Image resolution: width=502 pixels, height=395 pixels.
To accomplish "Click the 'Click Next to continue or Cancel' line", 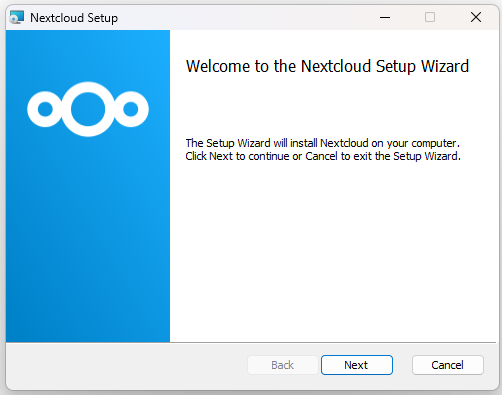I will click(323, 156).
